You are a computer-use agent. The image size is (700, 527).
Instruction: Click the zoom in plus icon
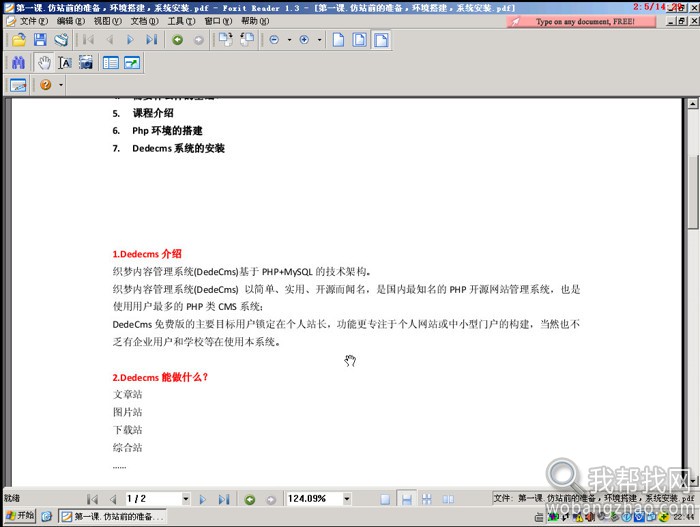click(x=304, y=40)
